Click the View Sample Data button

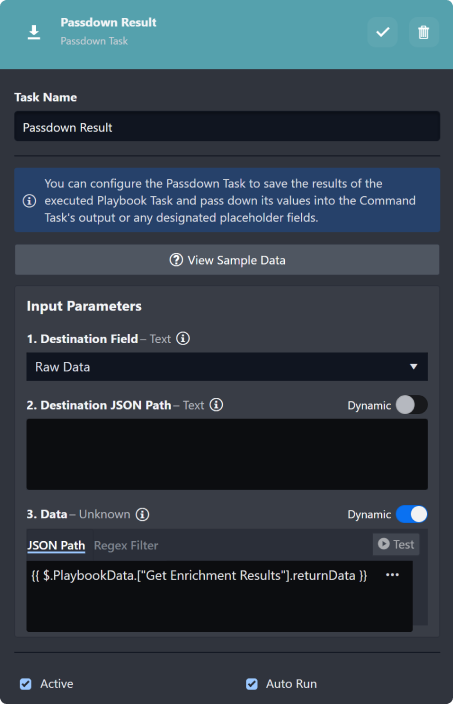click(227, 260)
